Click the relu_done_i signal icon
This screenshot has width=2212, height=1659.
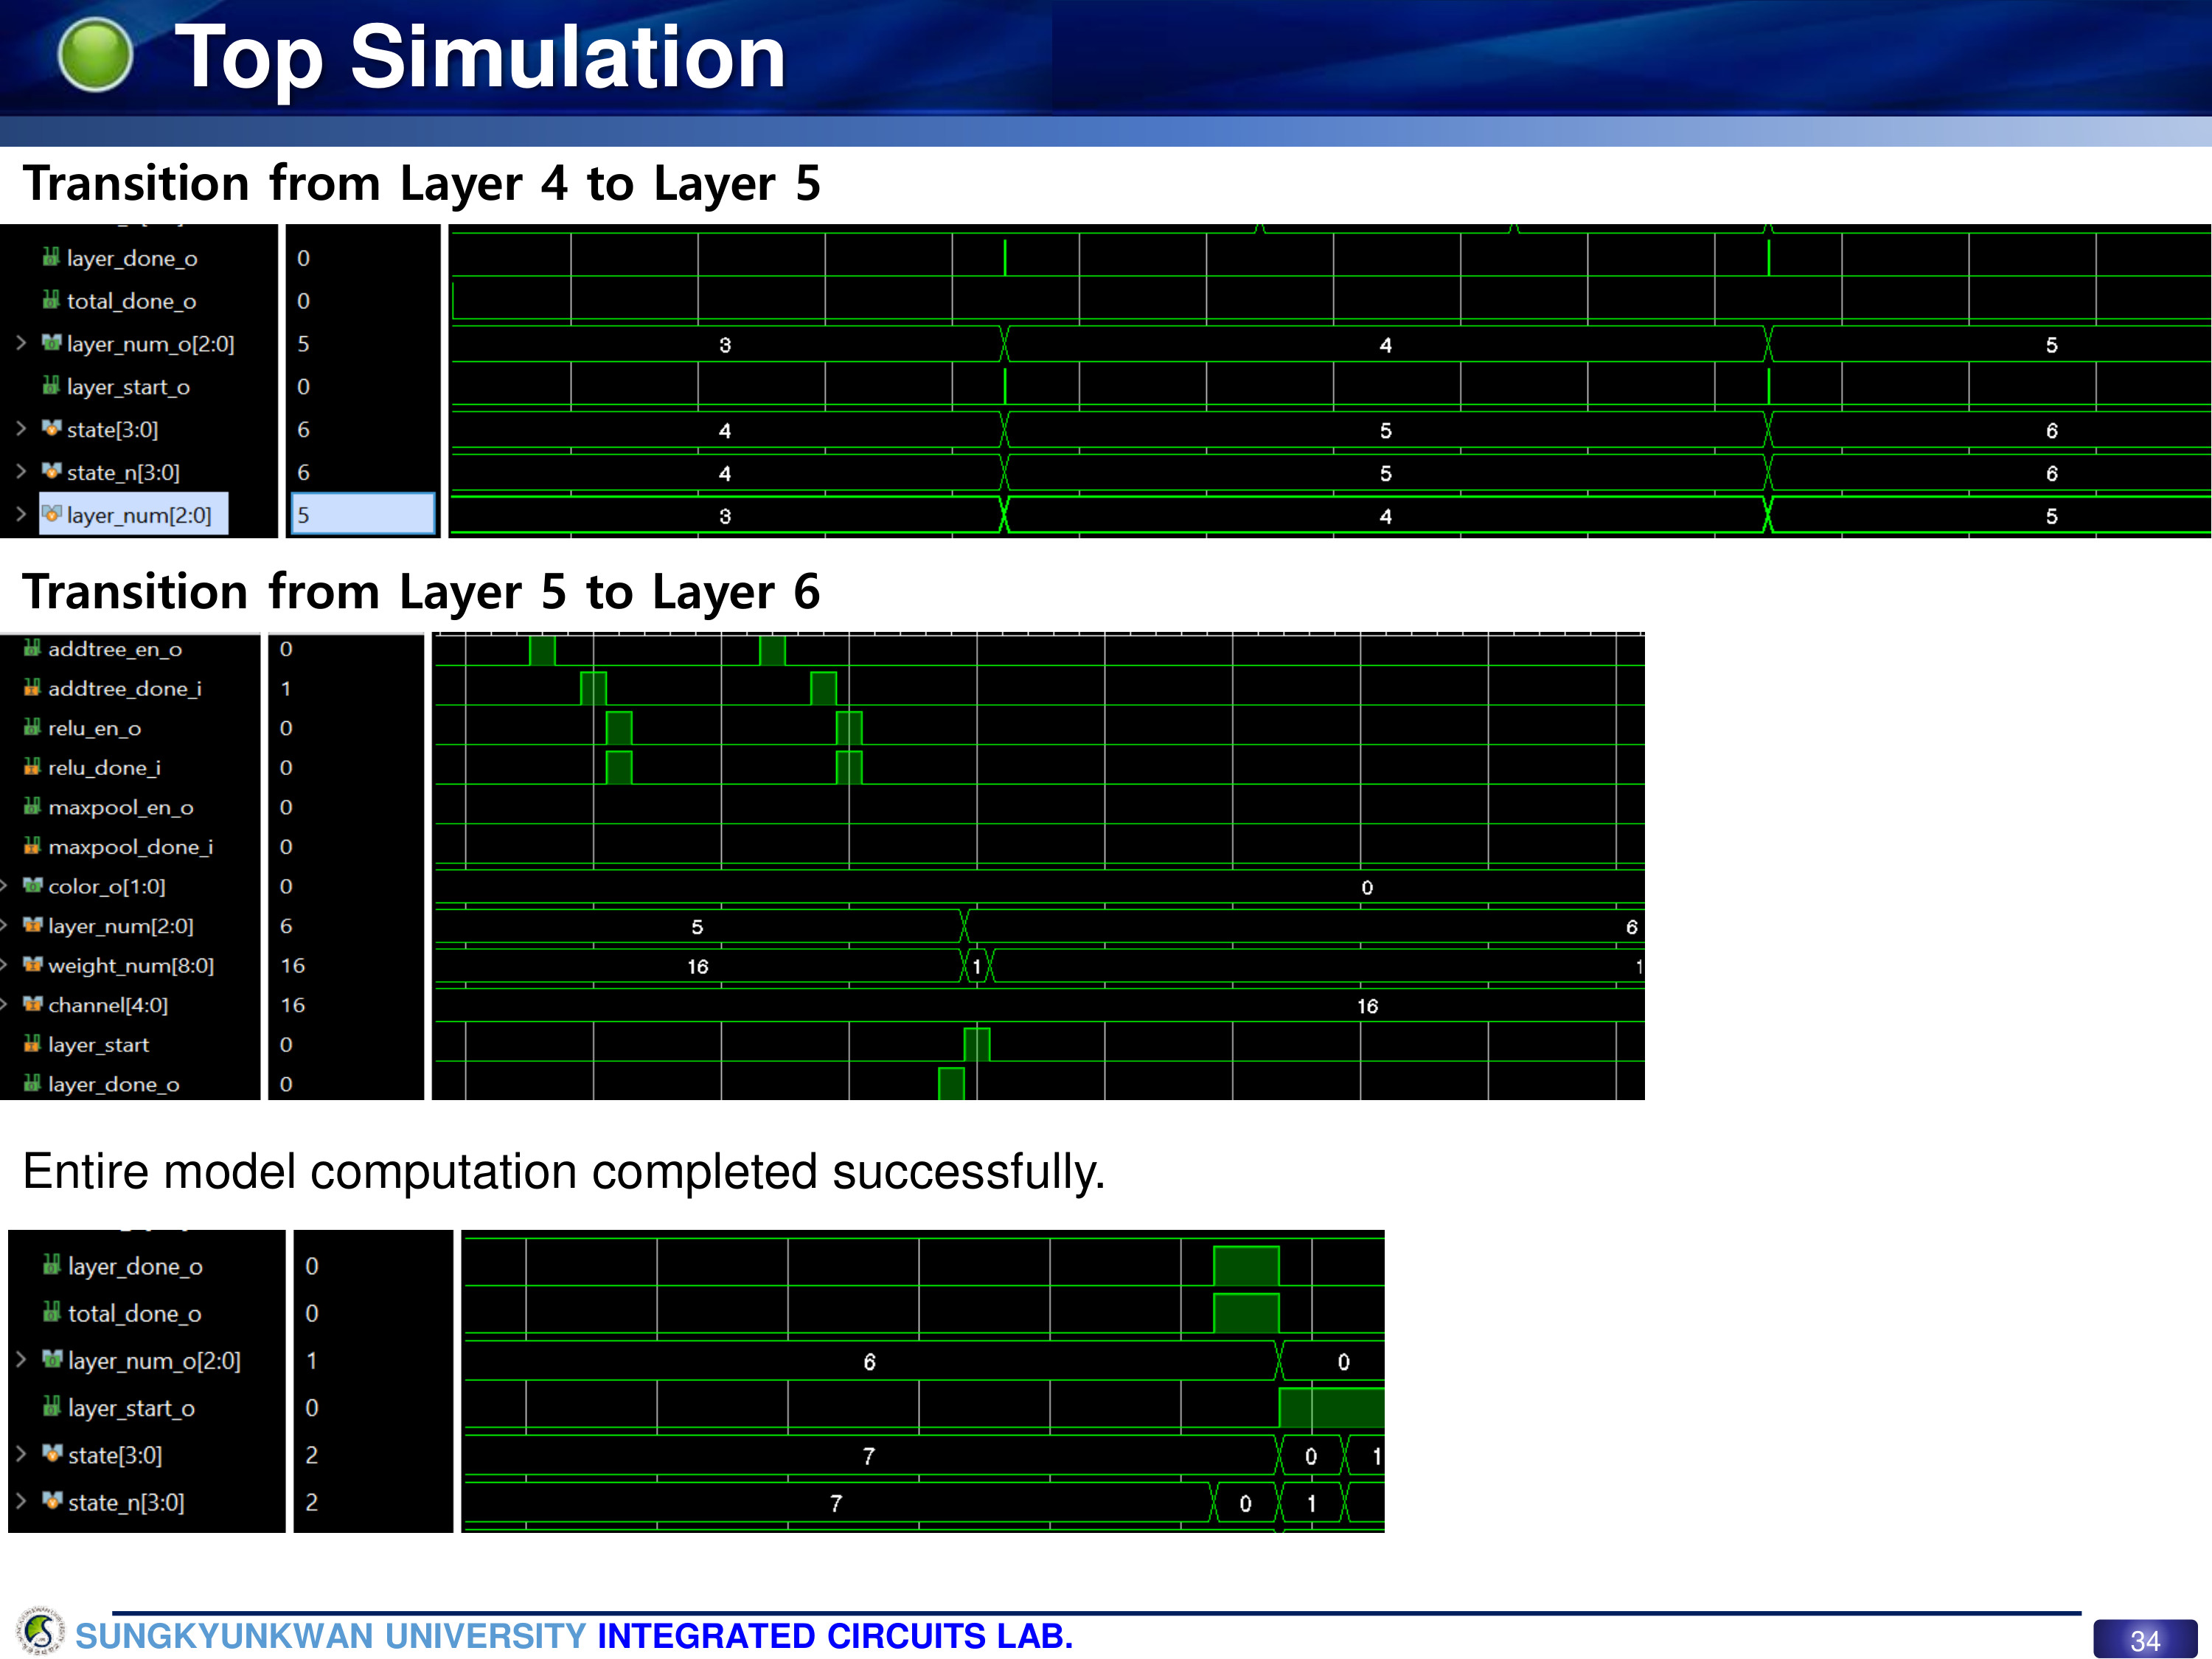click(x=32, y=767)
